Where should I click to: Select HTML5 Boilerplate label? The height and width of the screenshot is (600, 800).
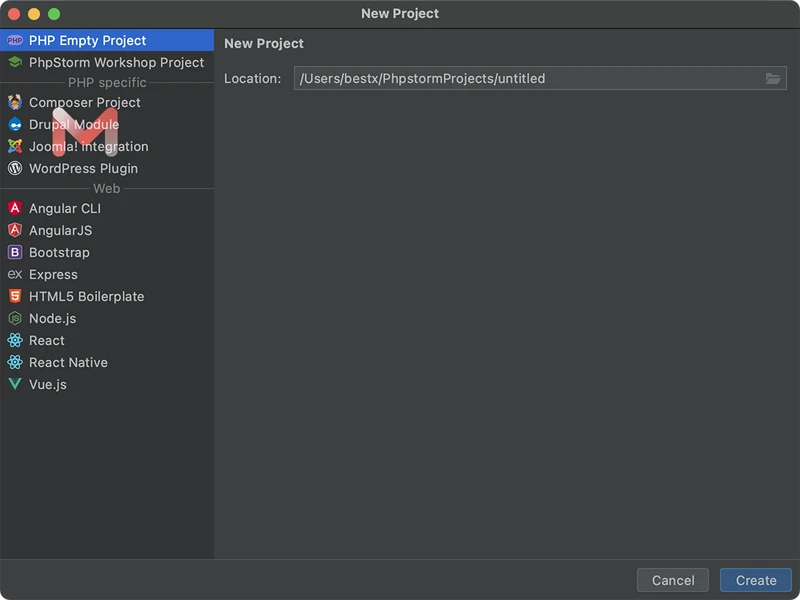[86, 296]
